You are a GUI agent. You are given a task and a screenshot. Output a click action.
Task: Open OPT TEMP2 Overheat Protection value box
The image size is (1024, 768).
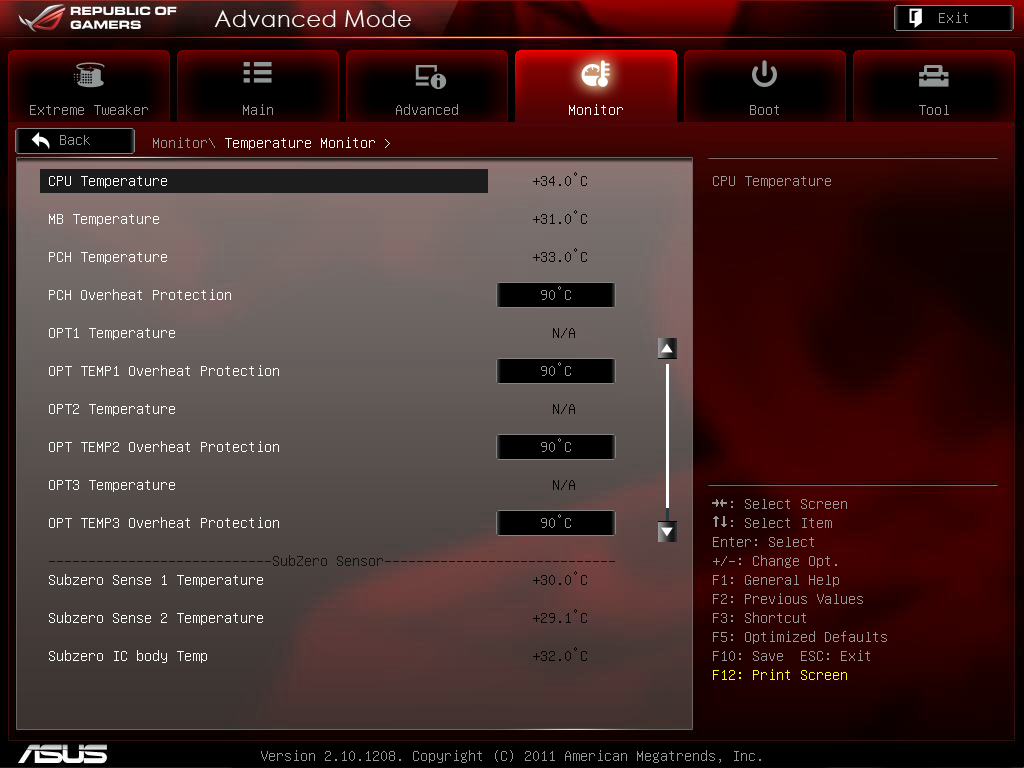pos(556,447)
